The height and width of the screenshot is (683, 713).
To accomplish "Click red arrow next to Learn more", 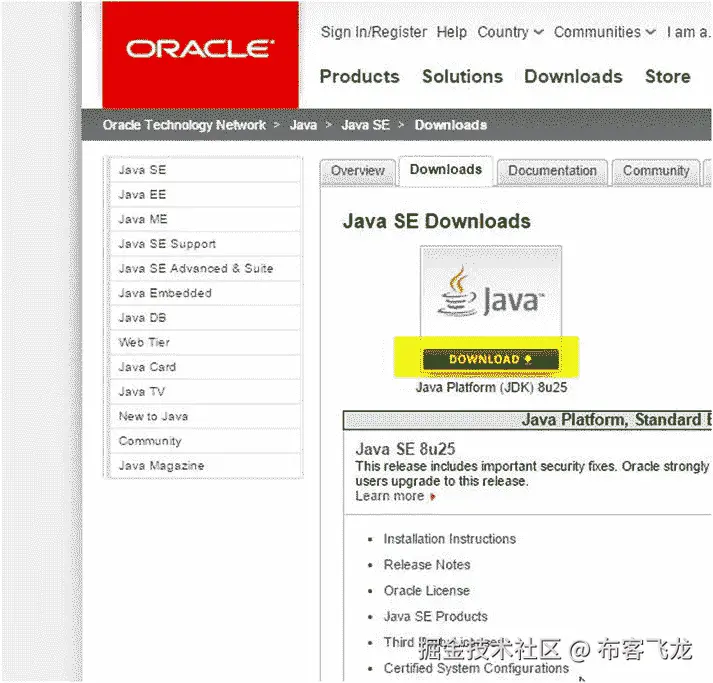I will coord(433,497).
